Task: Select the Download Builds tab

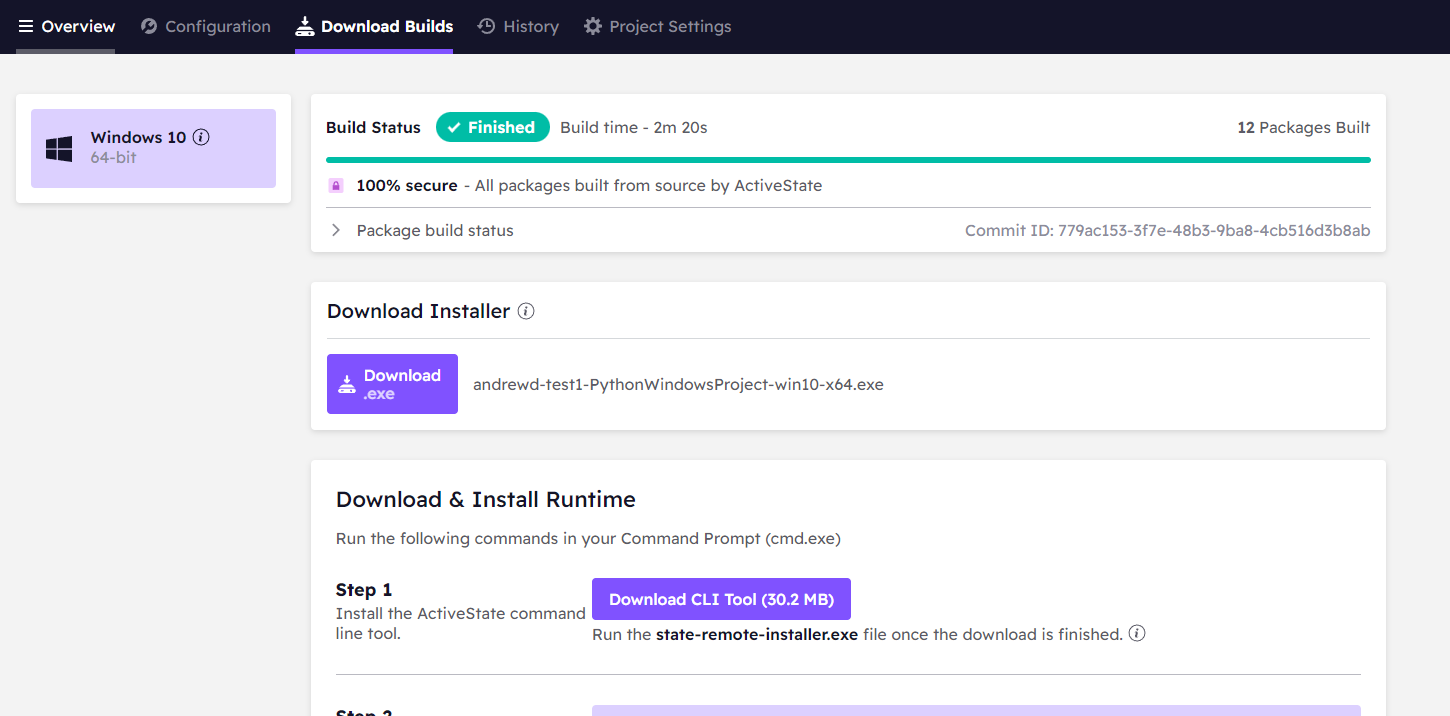Action: coord(374,27)
